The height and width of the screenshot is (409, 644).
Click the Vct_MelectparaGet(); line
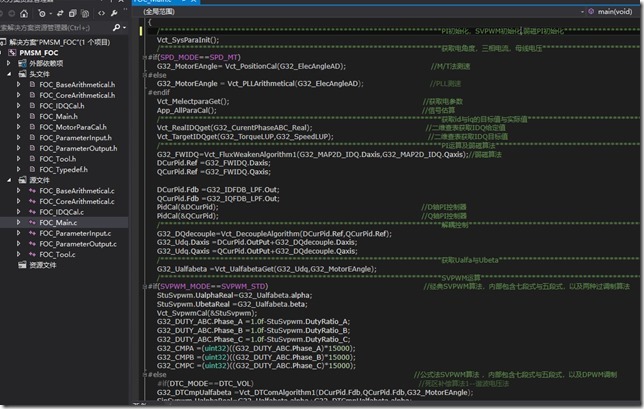(x=193, y=101)
